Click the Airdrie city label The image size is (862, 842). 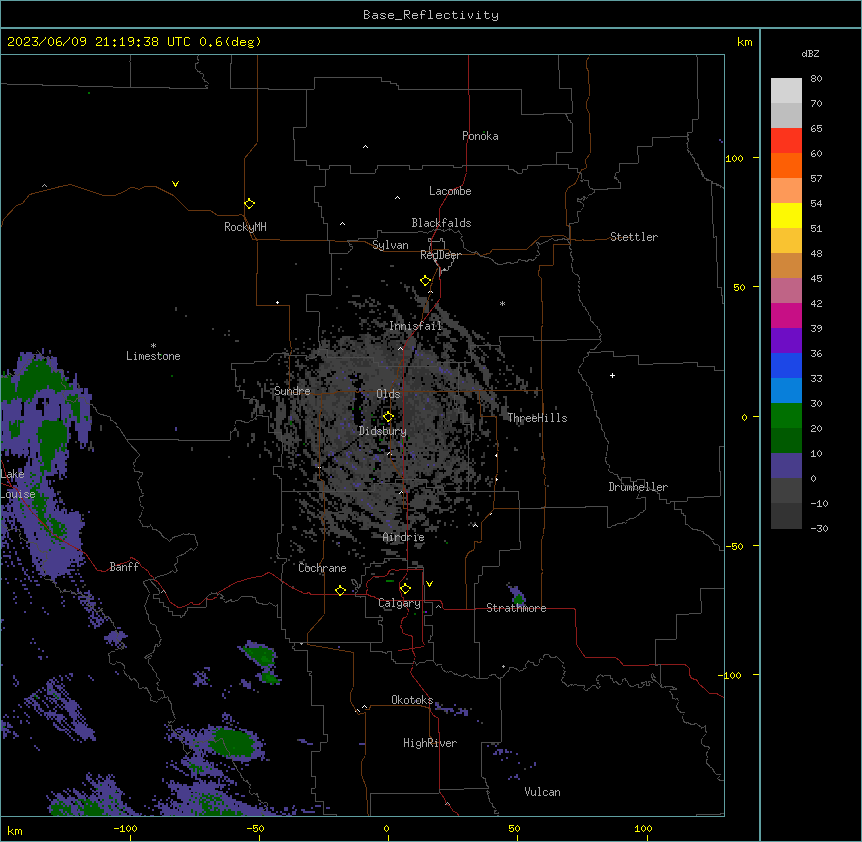(403, 537)
